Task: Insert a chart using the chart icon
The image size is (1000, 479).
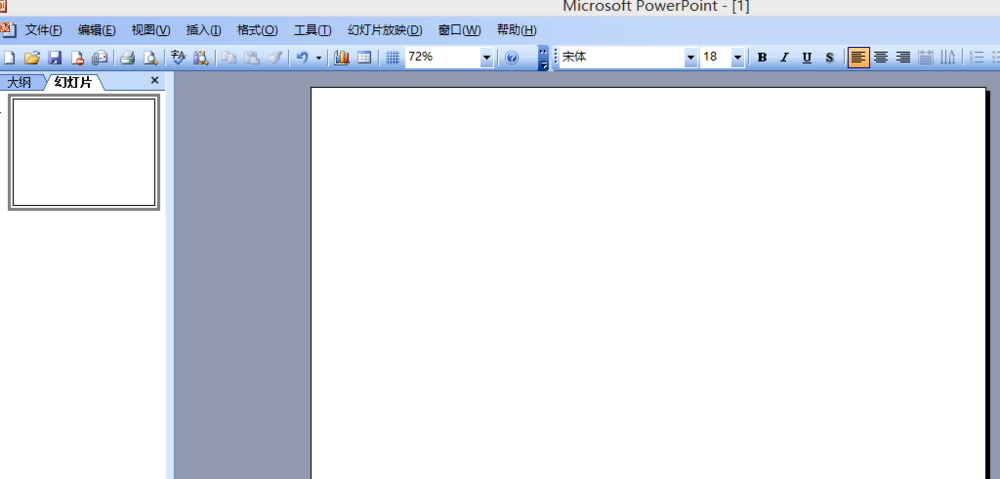Action: pos(341,58)
